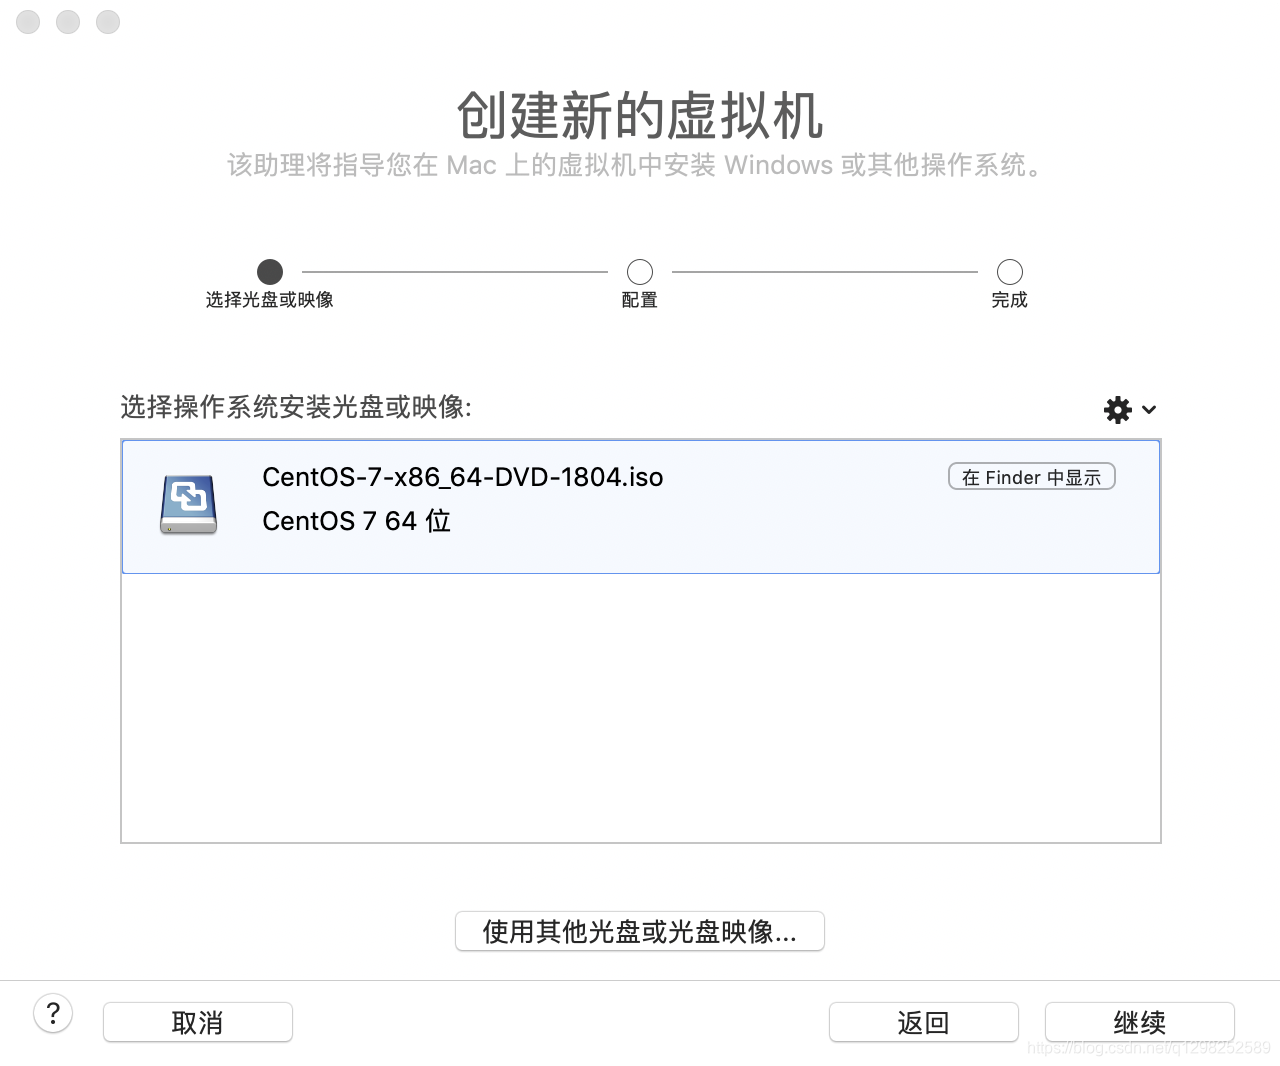
Task: Click the 继续 button
Action: 1140,1022
